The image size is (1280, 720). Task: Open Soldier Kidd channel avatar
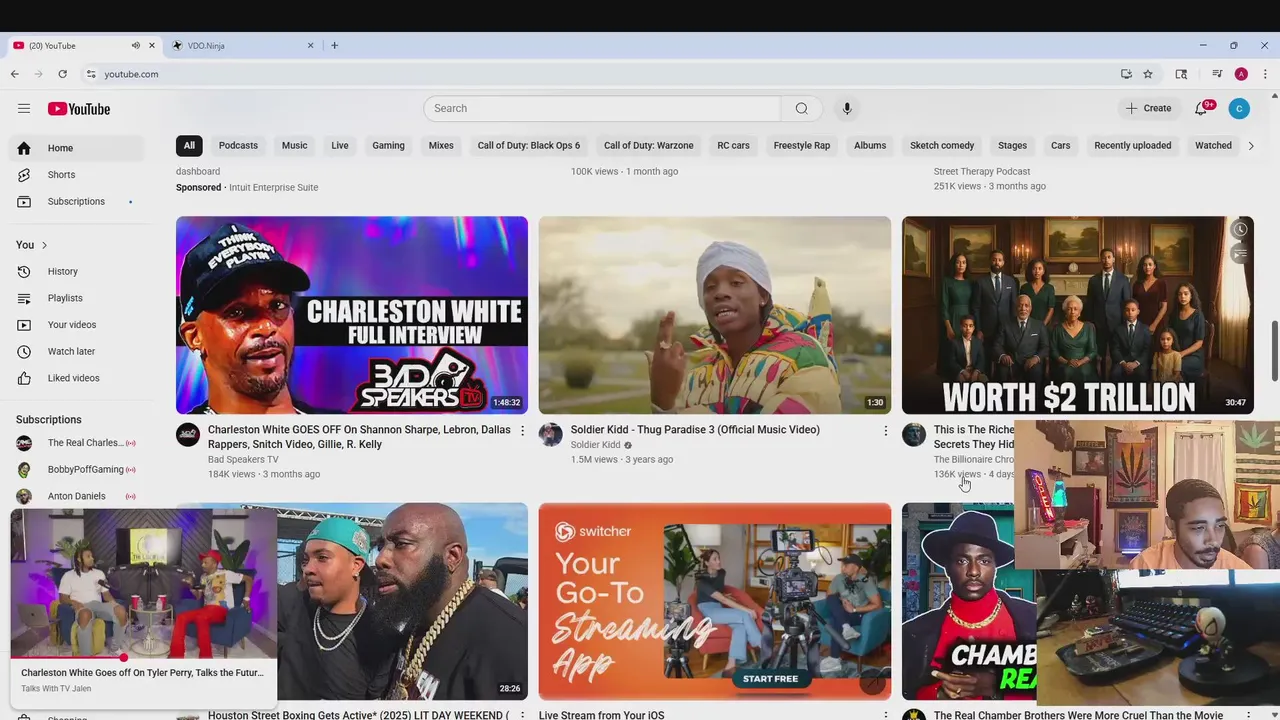[x=551, y=434]
